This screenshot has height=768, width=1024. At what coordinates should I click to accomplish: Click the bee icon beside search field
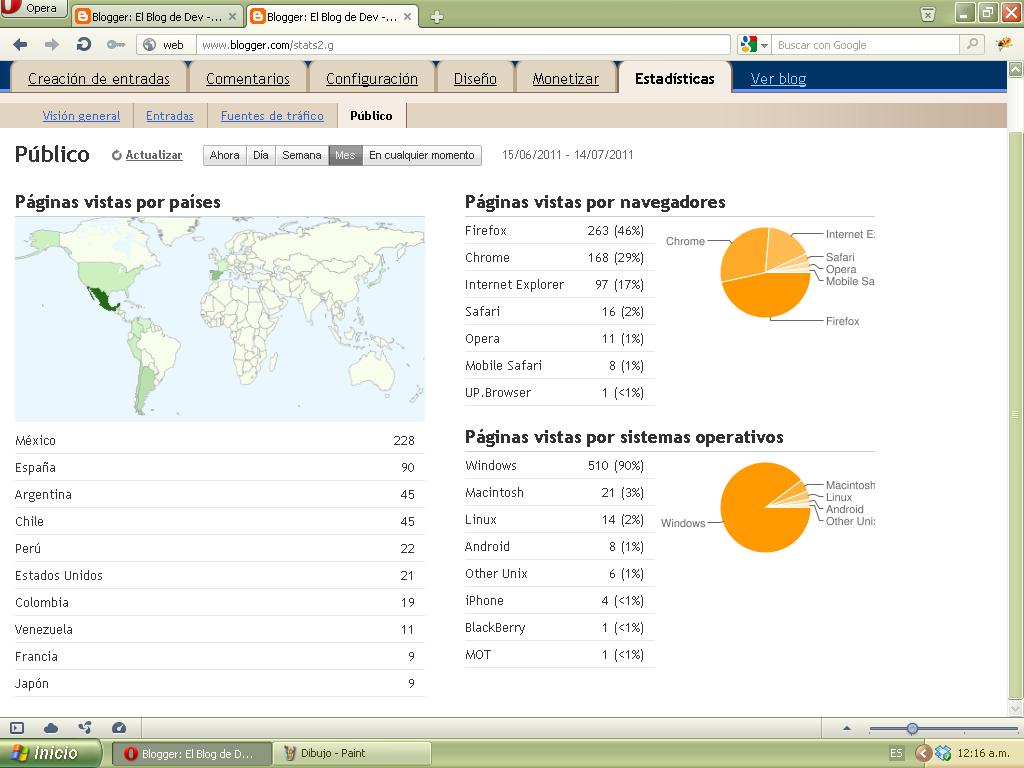click(1004, 44)
